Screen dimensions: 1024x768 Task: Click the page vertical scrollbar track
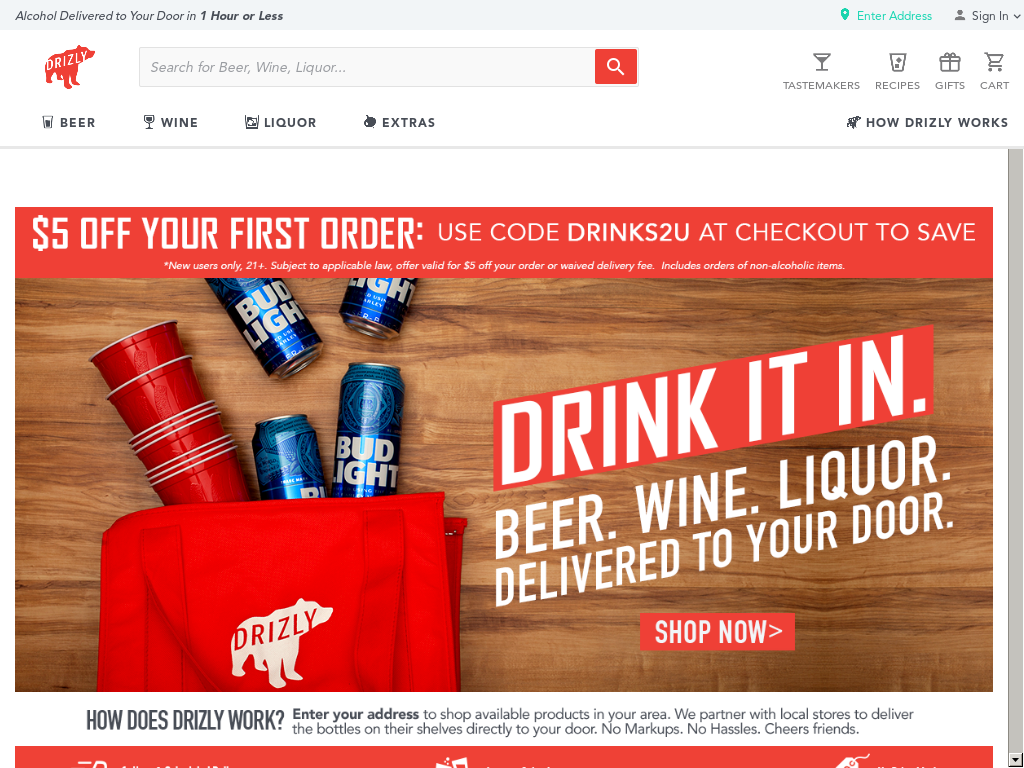tap(1016, 451)
